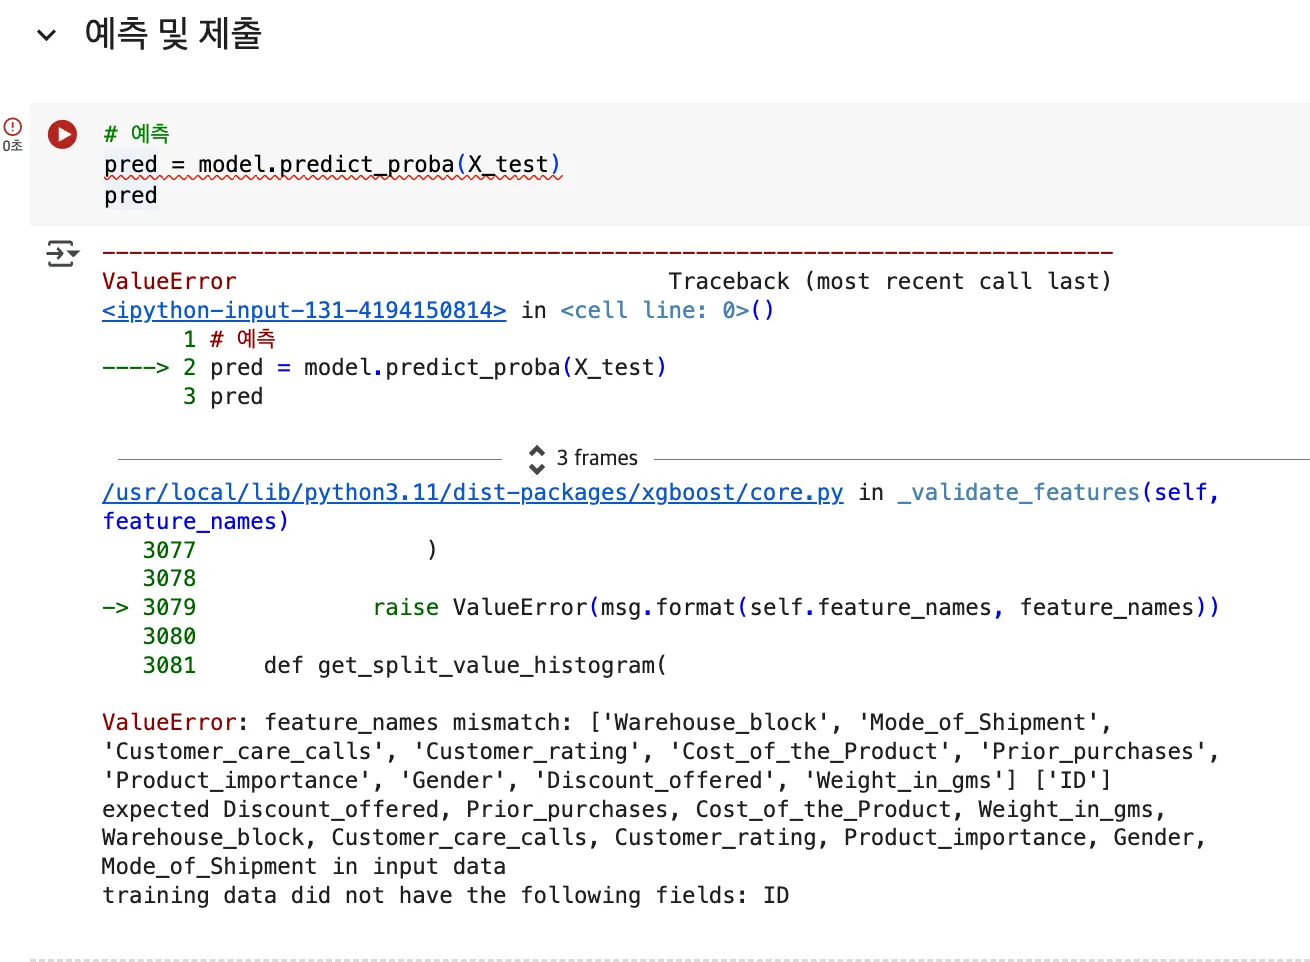Expand the 3 frames traceback toggle
This screenshot has width=1310, height=962.
(x=584, y=458)
